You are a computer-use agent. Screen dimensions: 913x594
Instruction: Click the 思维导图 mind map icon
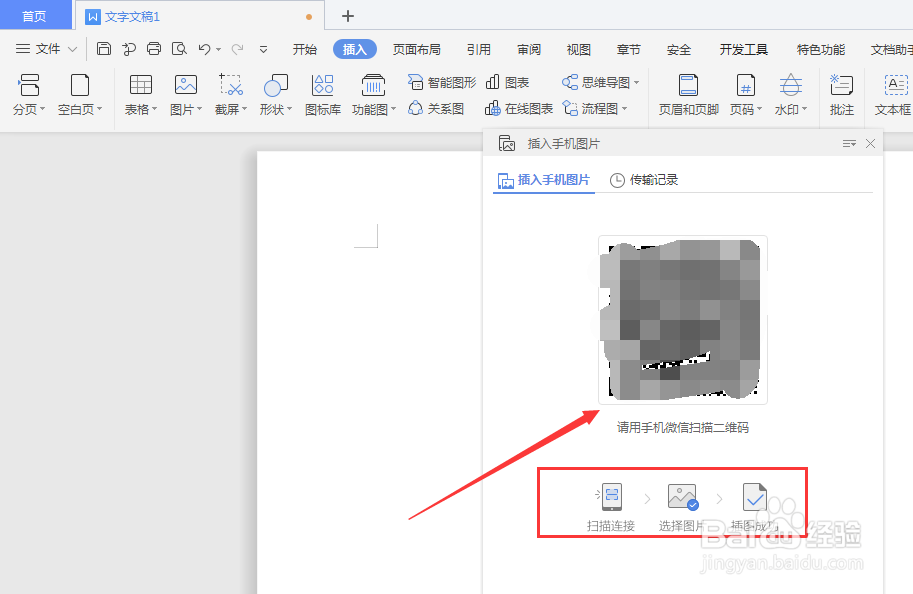(569, 82)
